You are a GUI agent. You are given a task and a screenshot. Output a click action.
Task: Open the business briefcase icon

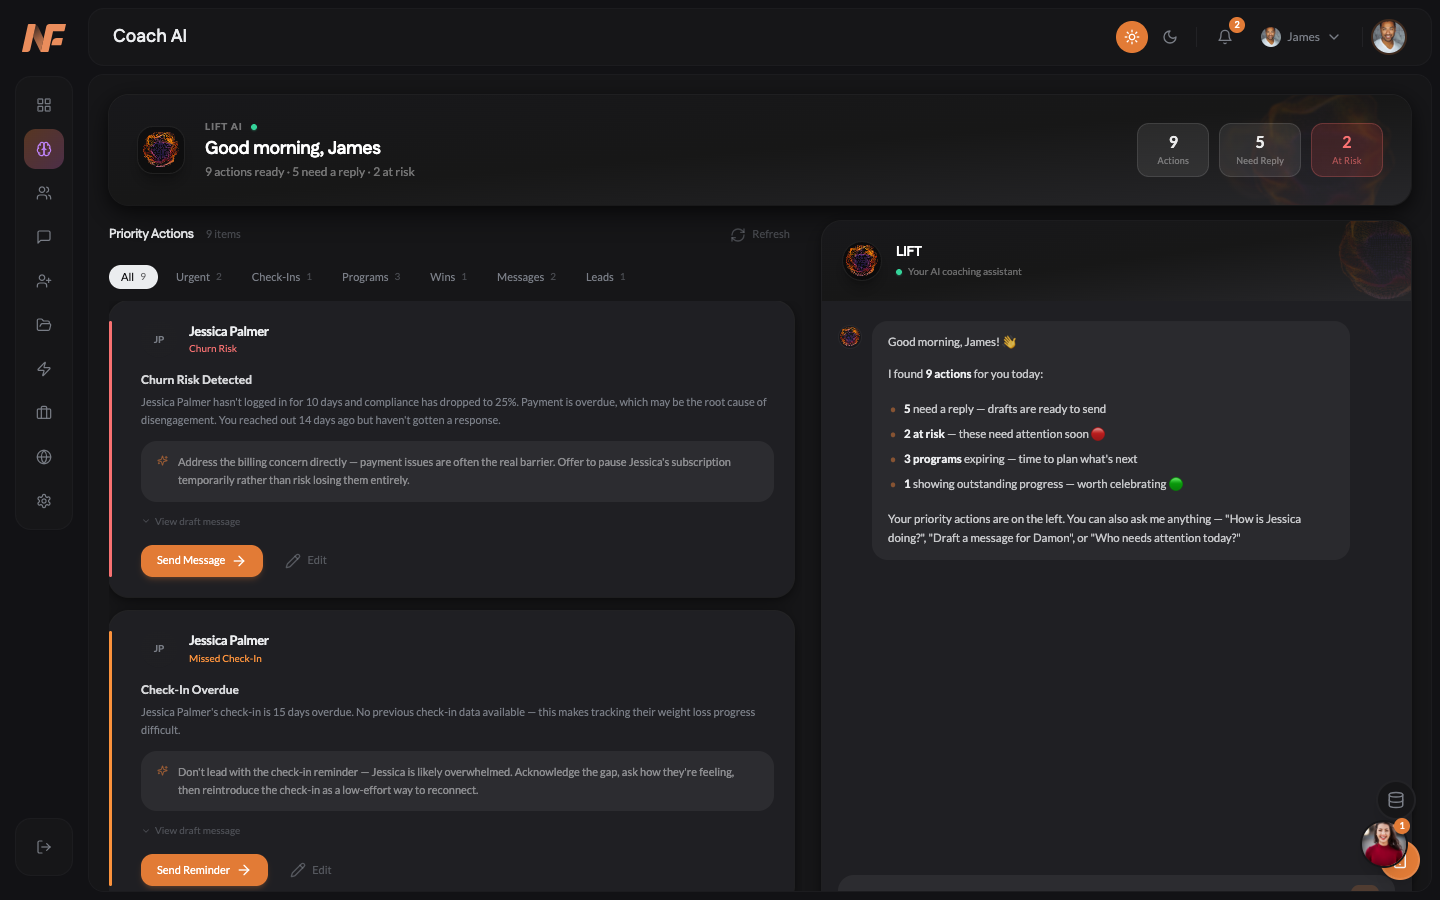[x=43, y=412]
